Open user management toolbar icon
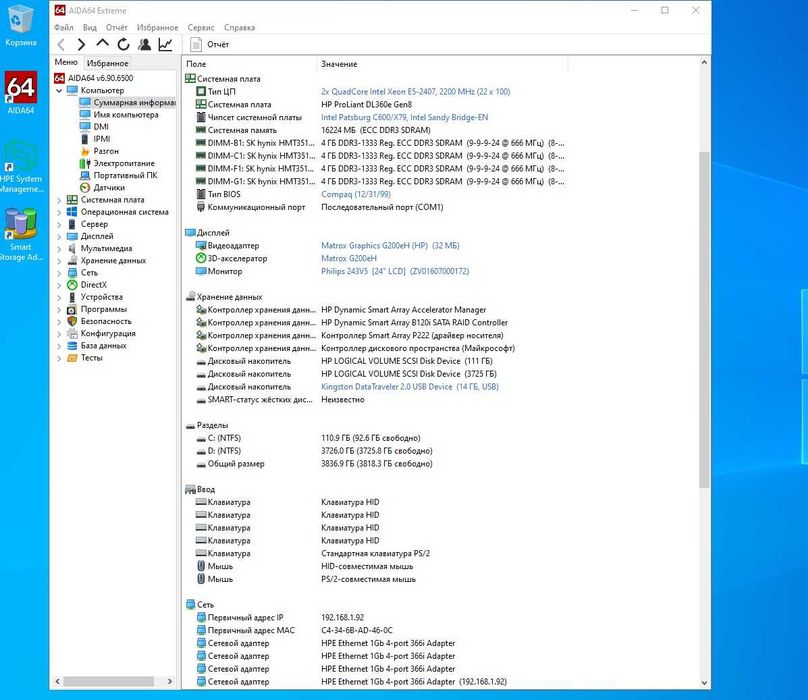This screenshot has height=700, width=808. [145, 45]
